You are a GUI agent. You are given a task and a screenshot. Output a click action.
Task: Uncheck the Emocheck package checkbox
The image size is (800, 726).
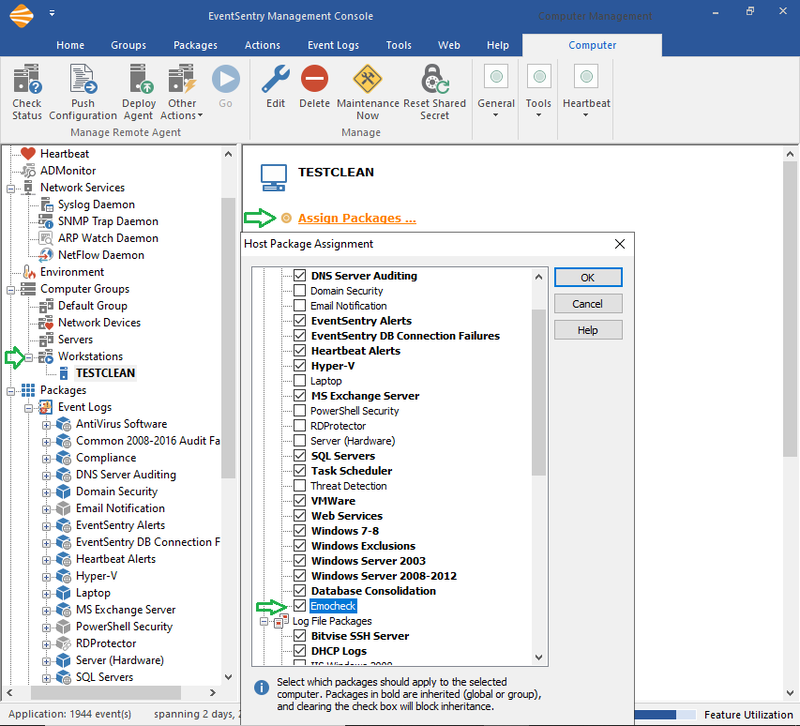point(300,606)
